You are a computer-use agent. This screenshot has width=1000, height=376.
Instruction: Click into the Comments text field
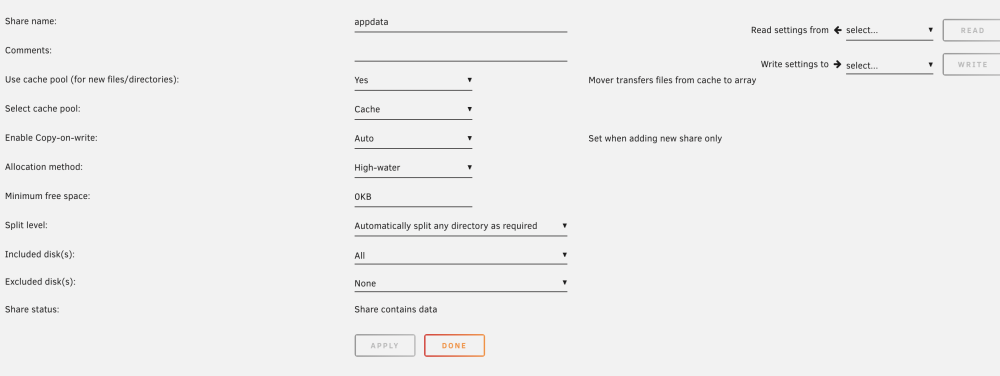(x=460, y=52)
